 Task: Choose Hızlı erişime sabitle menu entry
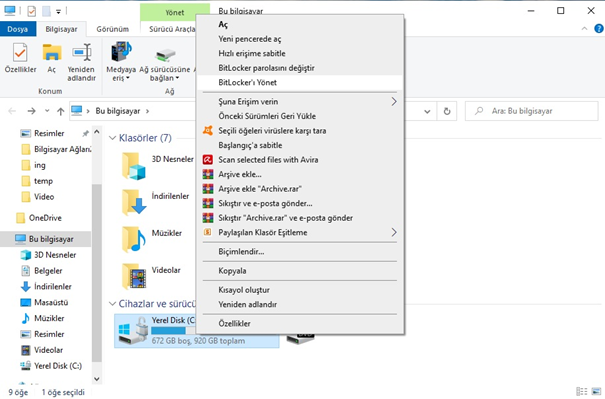300,54
